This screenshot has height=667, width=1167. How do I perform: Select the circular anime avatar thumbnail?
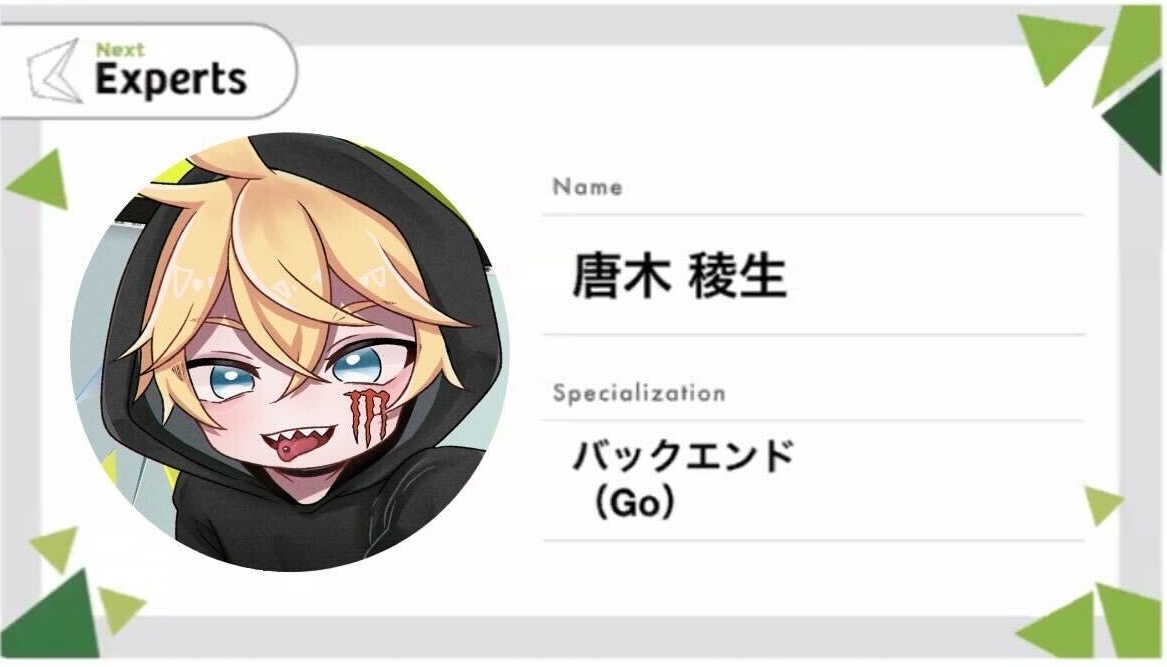point(290,352)
